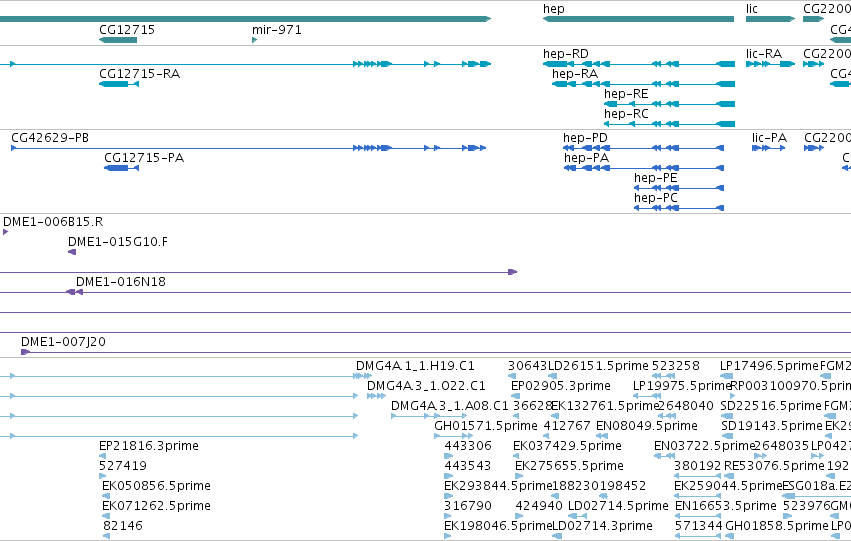
Task: Click the hep-PC protein feature
Action: coord(679,208)
